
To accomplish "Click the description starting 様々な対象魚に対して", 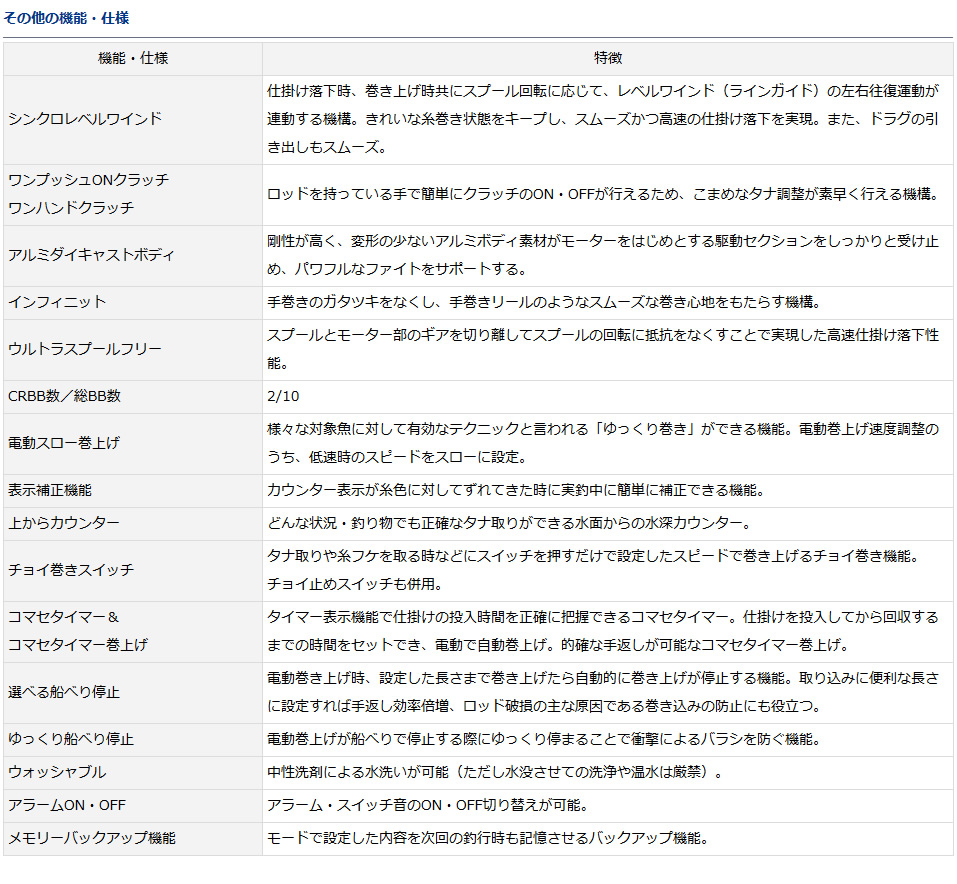I will [x=603, y=443].
